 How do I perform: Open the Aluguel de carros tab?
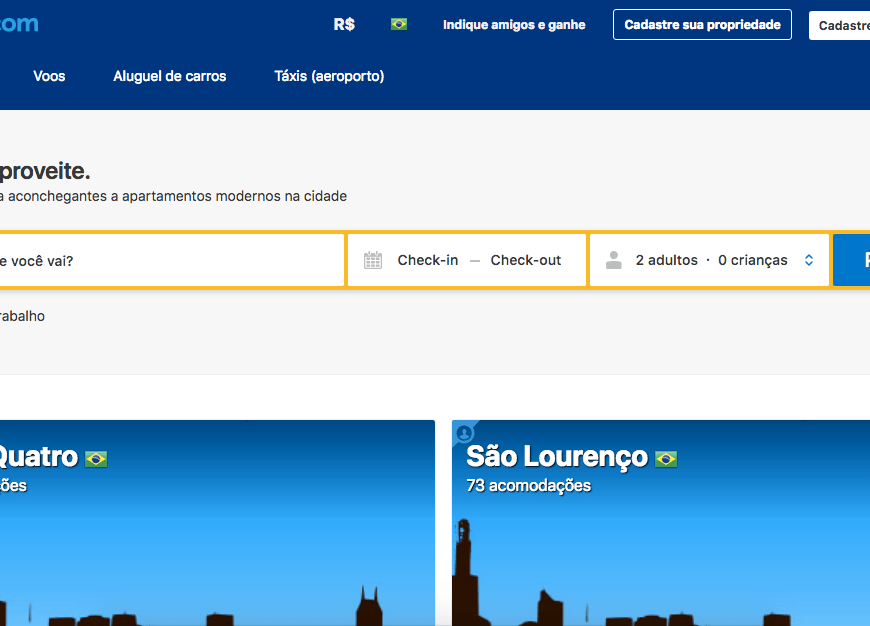[169, 75]
